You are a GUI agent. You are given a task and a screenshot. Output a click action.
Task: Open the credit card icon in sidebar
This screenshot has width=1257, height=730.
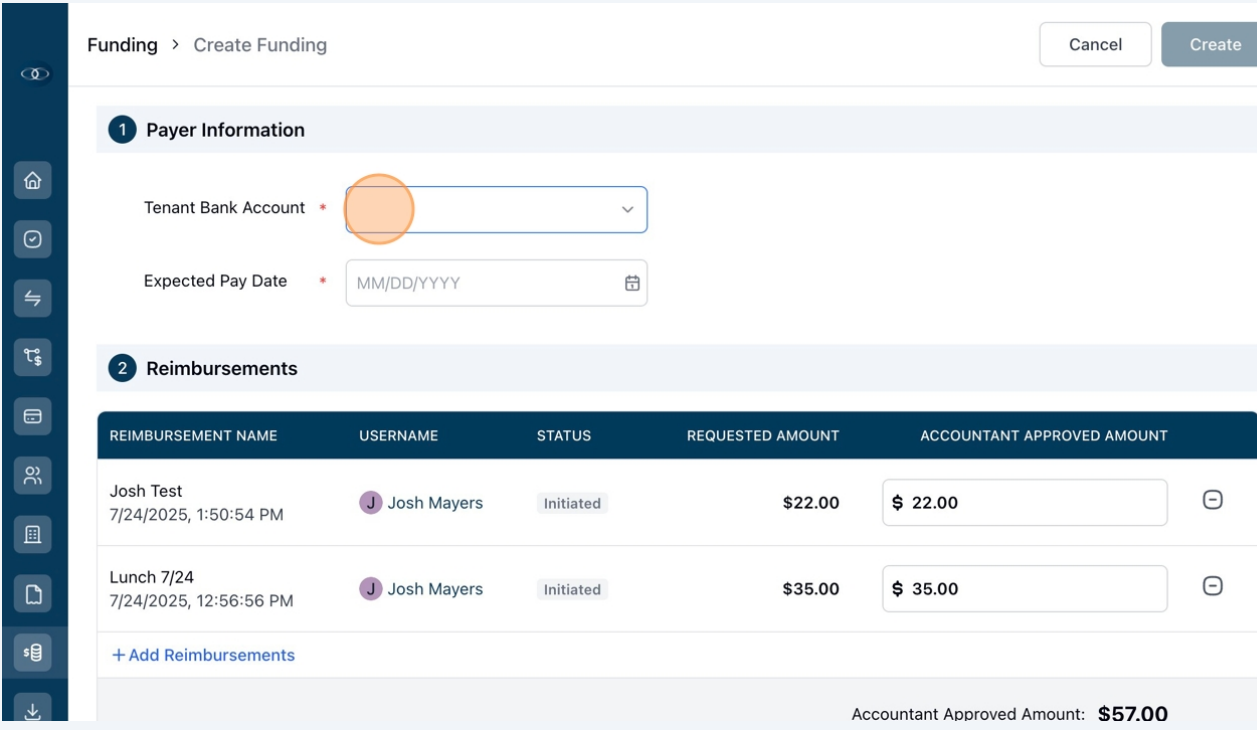[33, 417]
